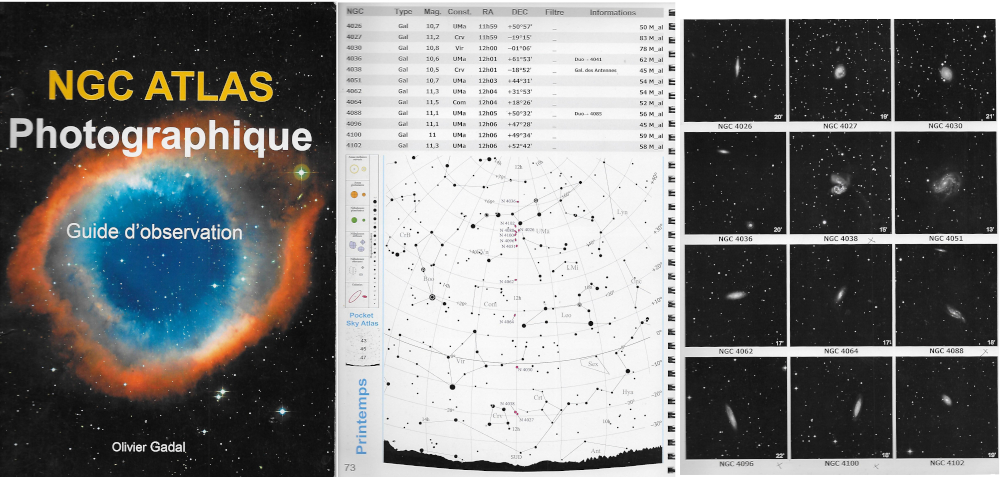Click the 'Gal. des Antennes' information entry
This screenshot has height=477, width=1000.
594,71
